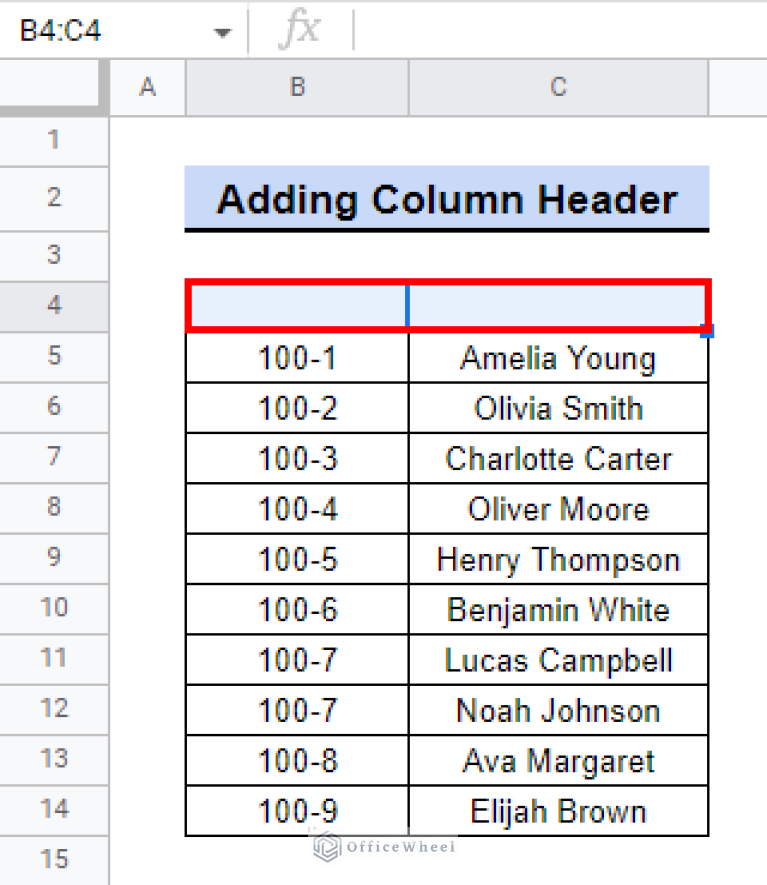Screen dimensions: 767x885
Task: Click the Adding Column Header title cell
Action: (x=446, y=199)
